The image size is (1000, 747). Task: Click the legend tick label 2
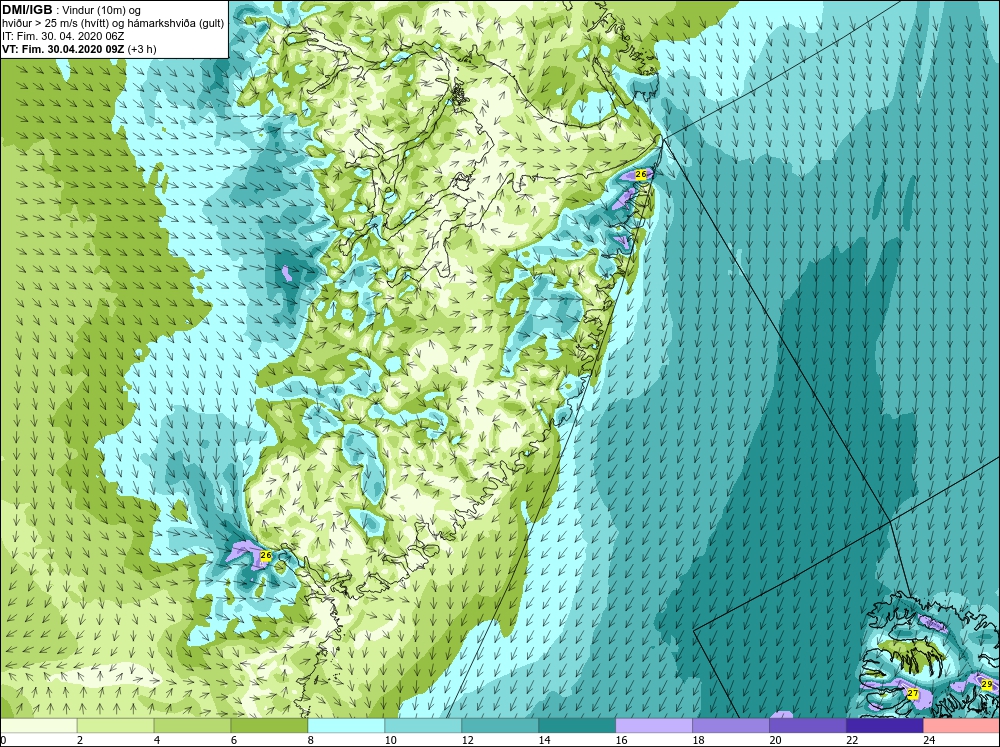point(80,740)
